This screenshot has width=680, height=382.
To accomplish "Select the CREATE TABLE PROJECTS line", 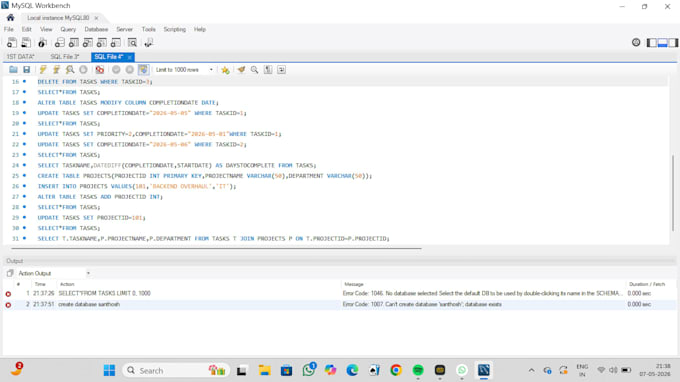I will pos(205,176).
